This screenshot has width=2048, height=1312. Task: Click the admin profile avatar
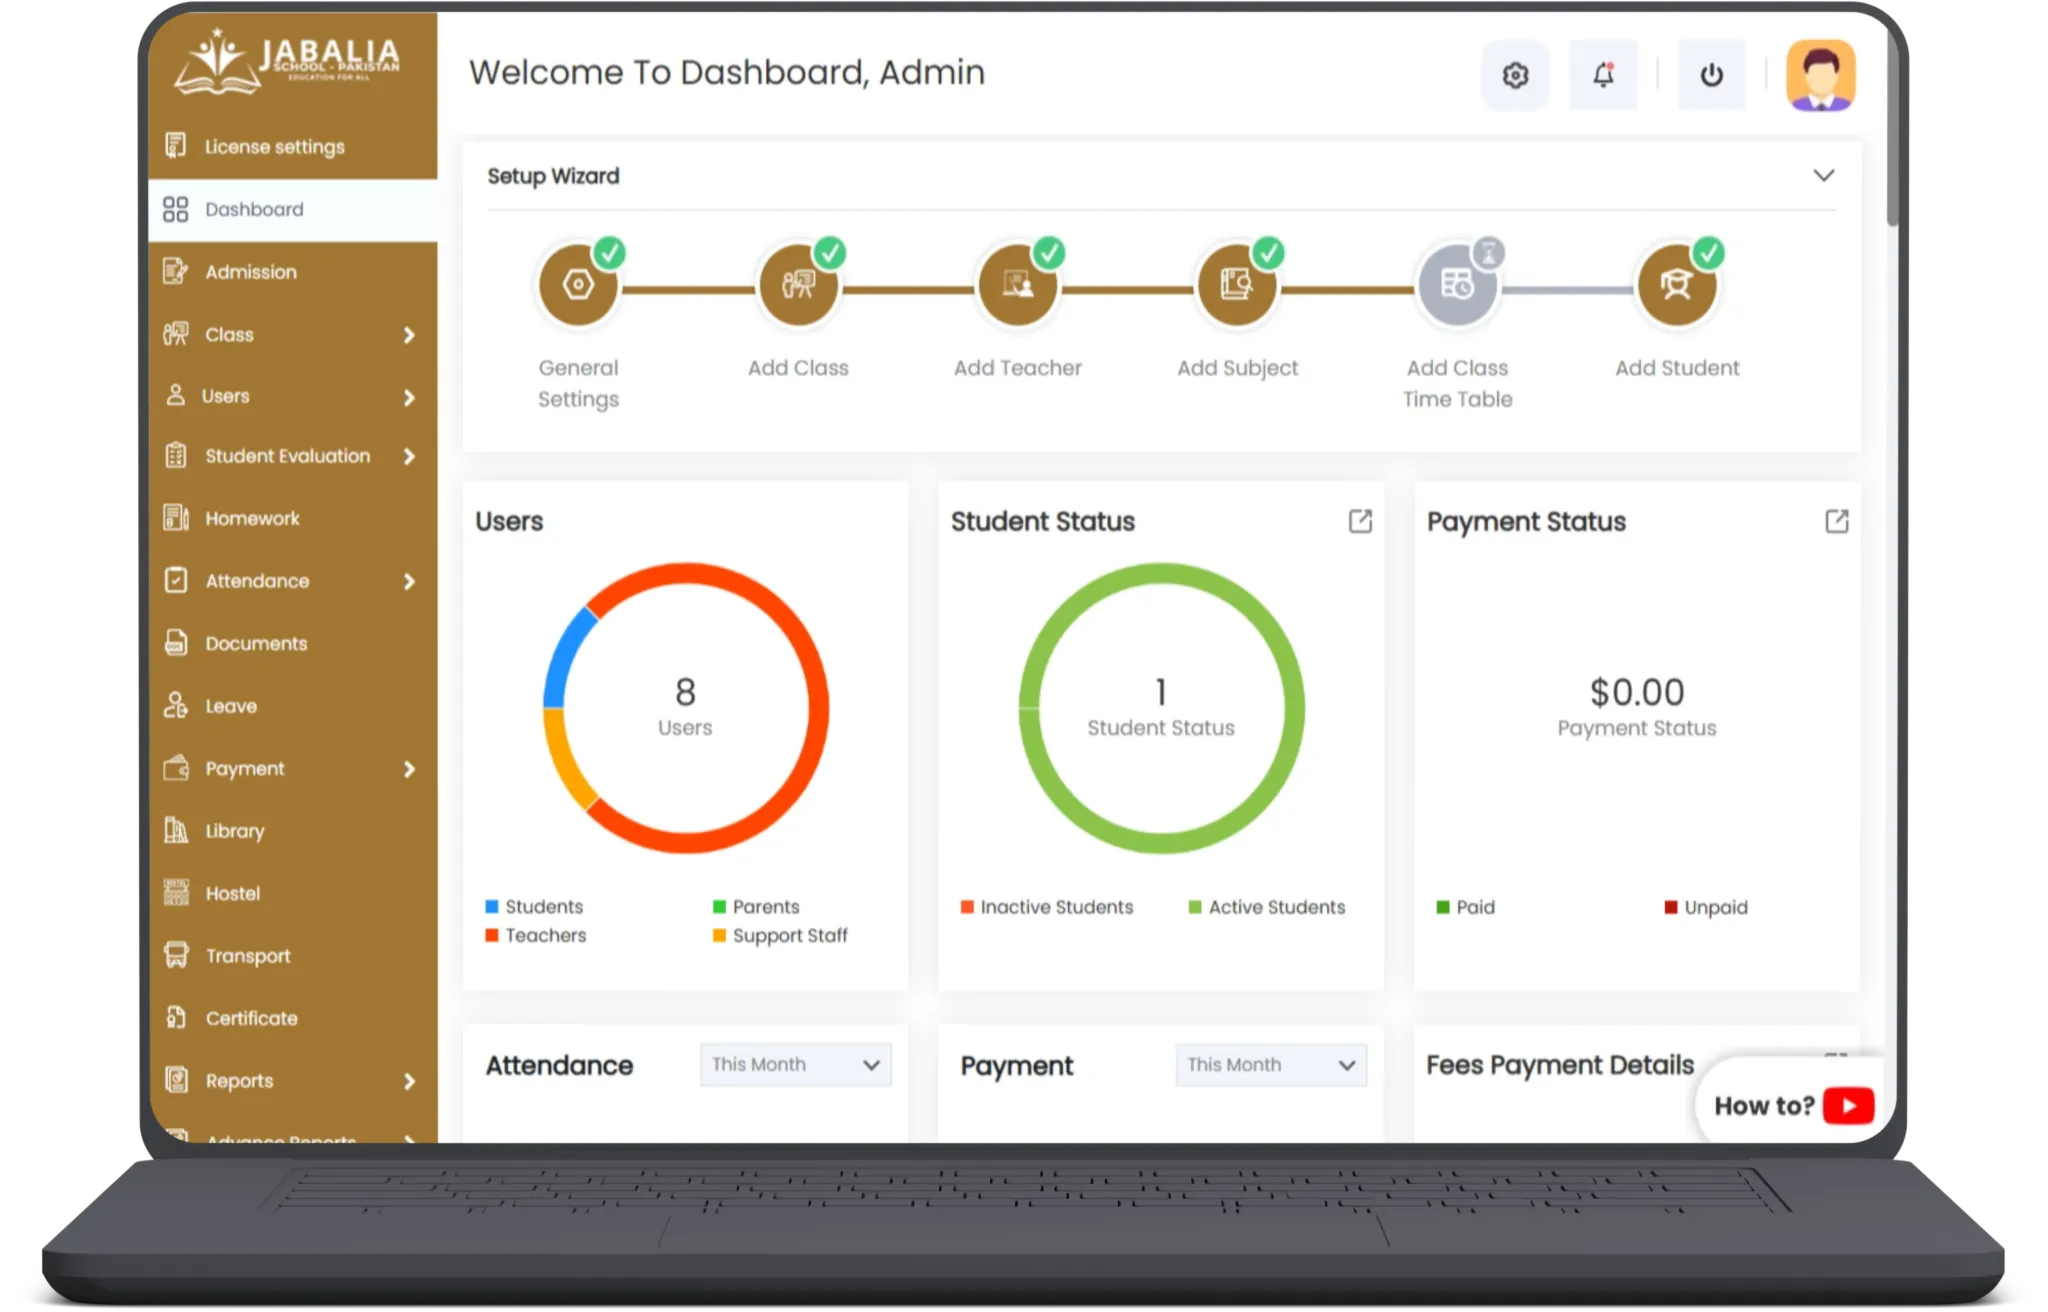point(1820,75)
